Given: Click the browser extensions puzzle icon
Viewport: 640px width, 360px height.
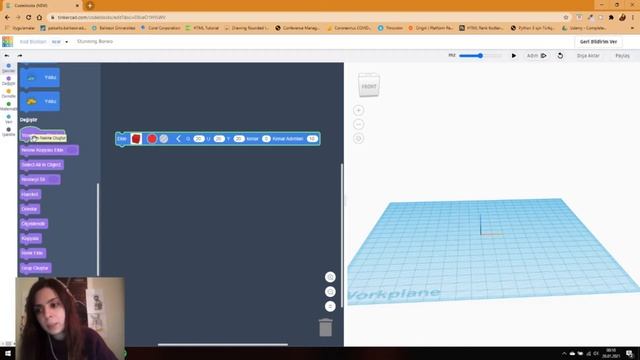Looking at the screenshot, I should (611, 18).
